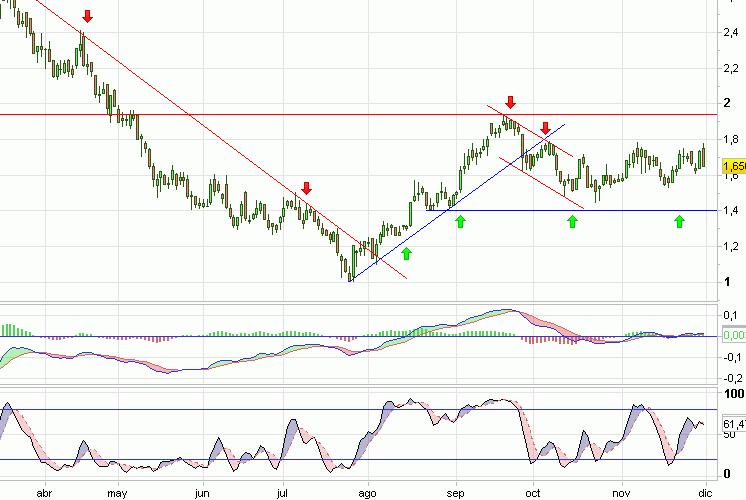
Task: Select the red arrow at September's peak
Action: click(x=511, y=102)
